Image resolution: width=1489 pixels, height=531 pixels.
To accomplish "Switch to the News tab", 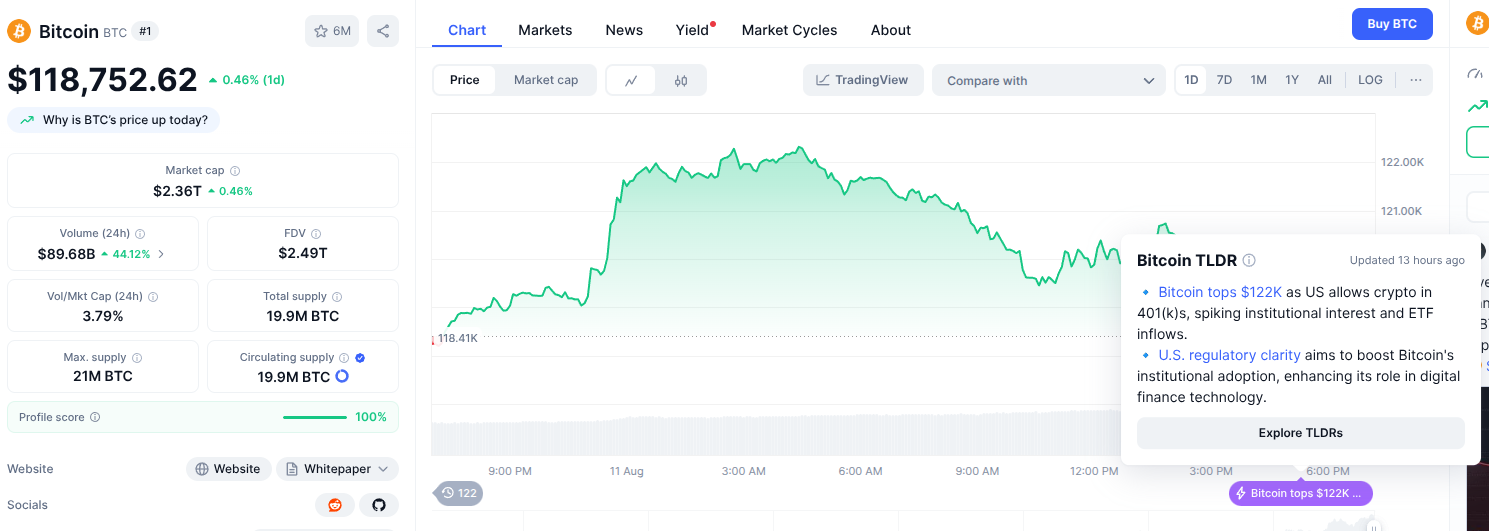I will (624, 30).
